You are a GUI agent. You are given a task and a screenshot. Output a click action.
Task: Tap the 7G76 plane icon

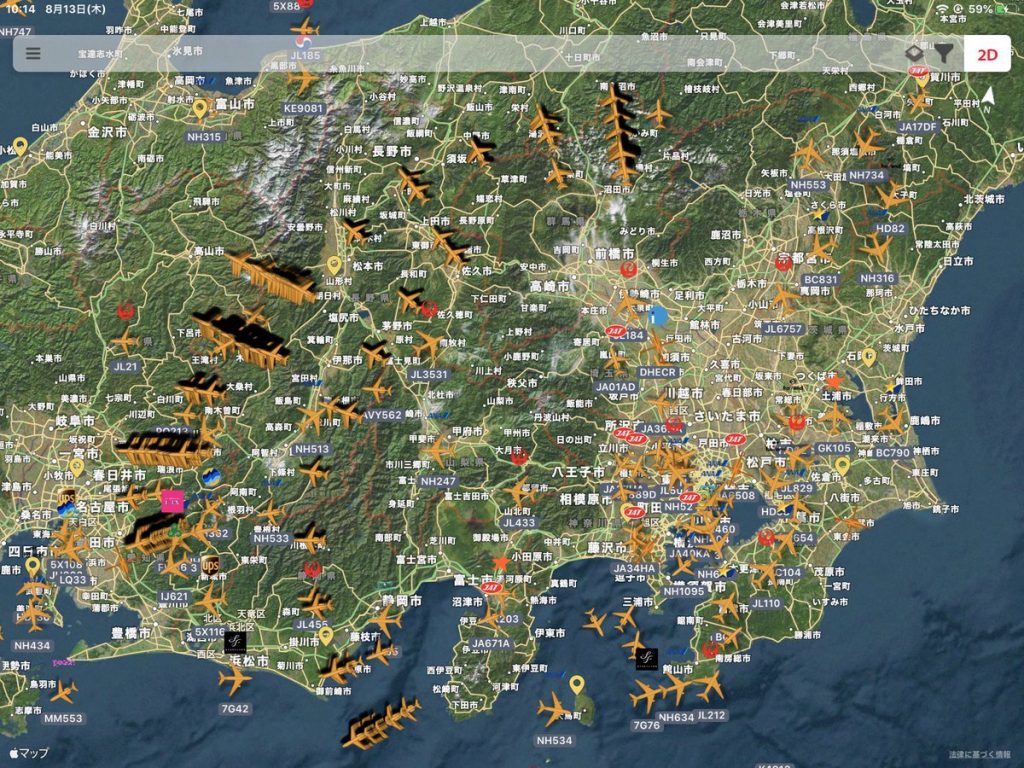647,694
